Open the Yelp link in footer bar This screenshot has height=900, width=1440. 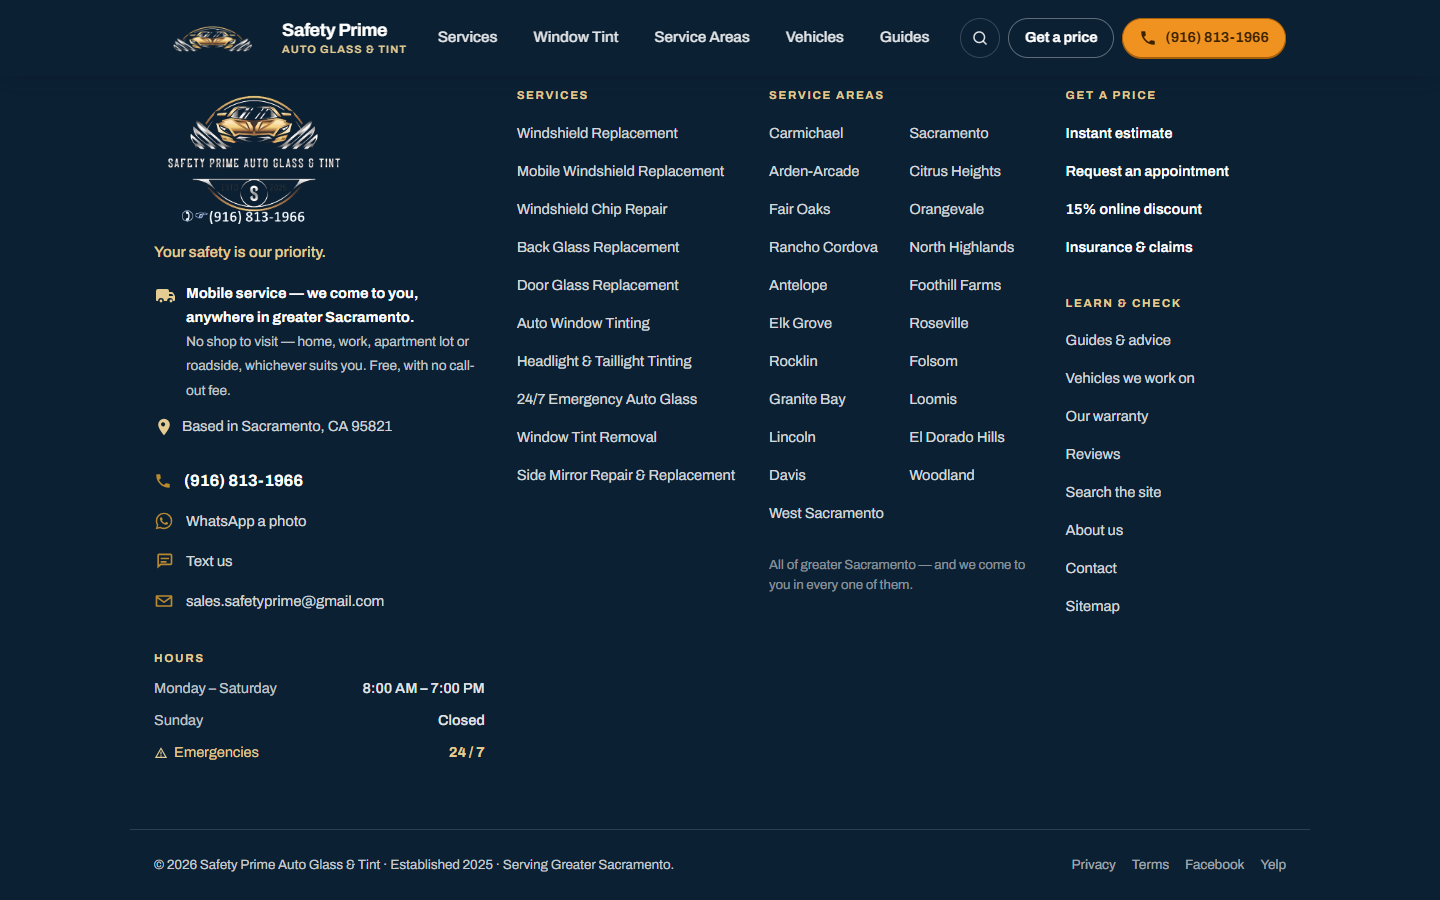1273,865
